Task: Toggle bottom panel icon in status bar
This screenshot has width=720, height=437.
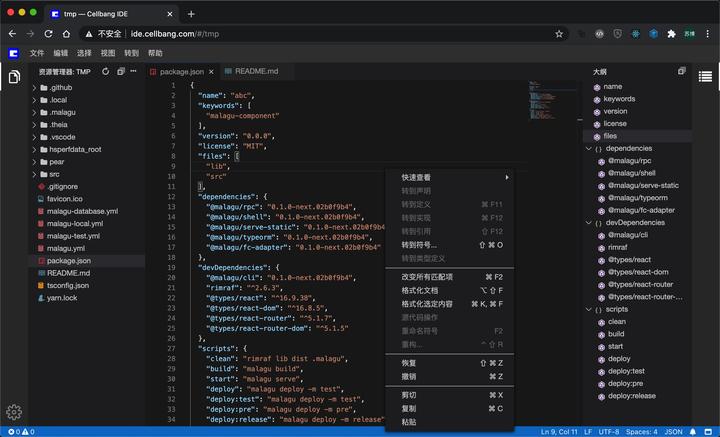Action: click(x=708, y=431)
